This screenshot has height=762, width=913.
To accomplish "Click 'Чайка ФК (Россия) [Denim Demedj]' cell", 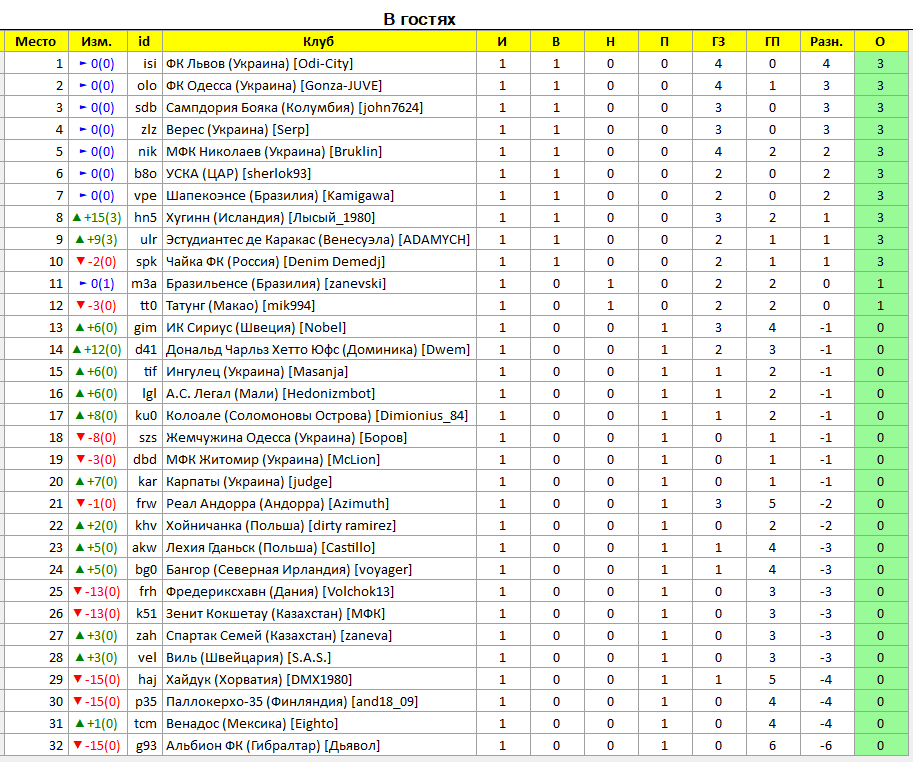I will pos(319,261).
